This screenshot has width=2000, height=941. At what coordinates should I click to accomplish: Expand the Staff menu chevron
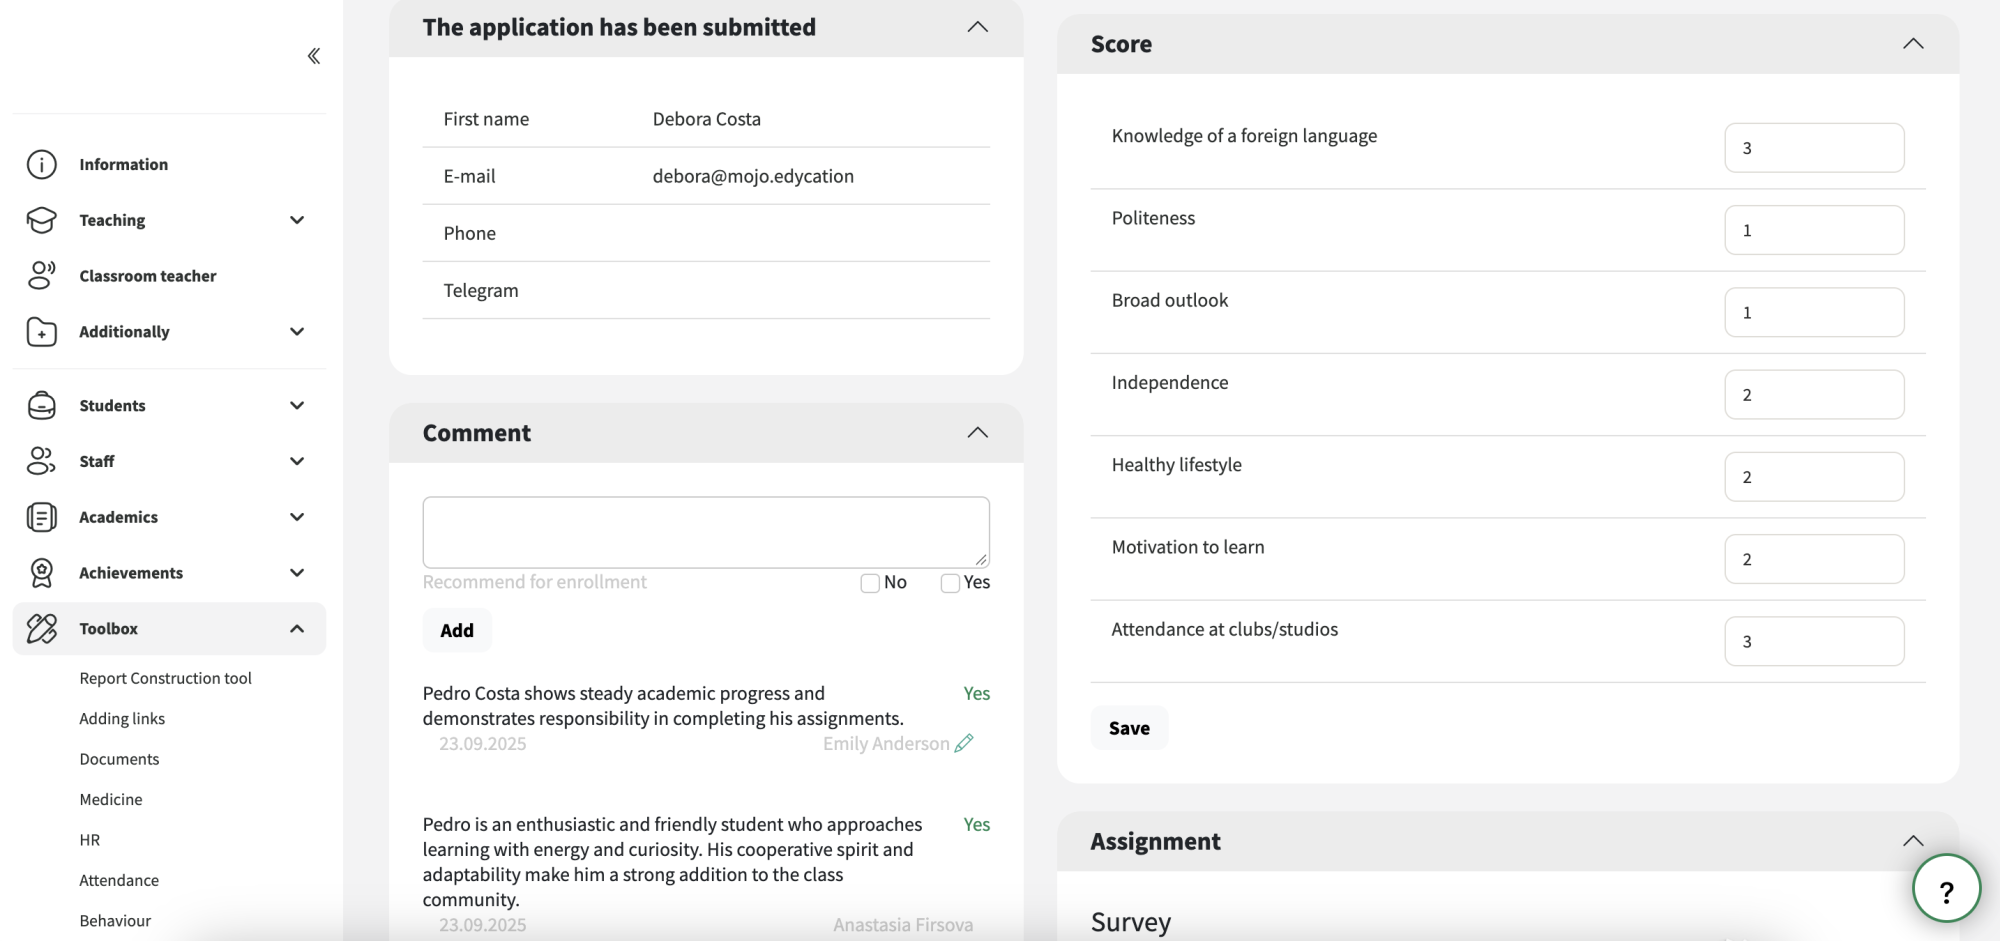[297, 461]
